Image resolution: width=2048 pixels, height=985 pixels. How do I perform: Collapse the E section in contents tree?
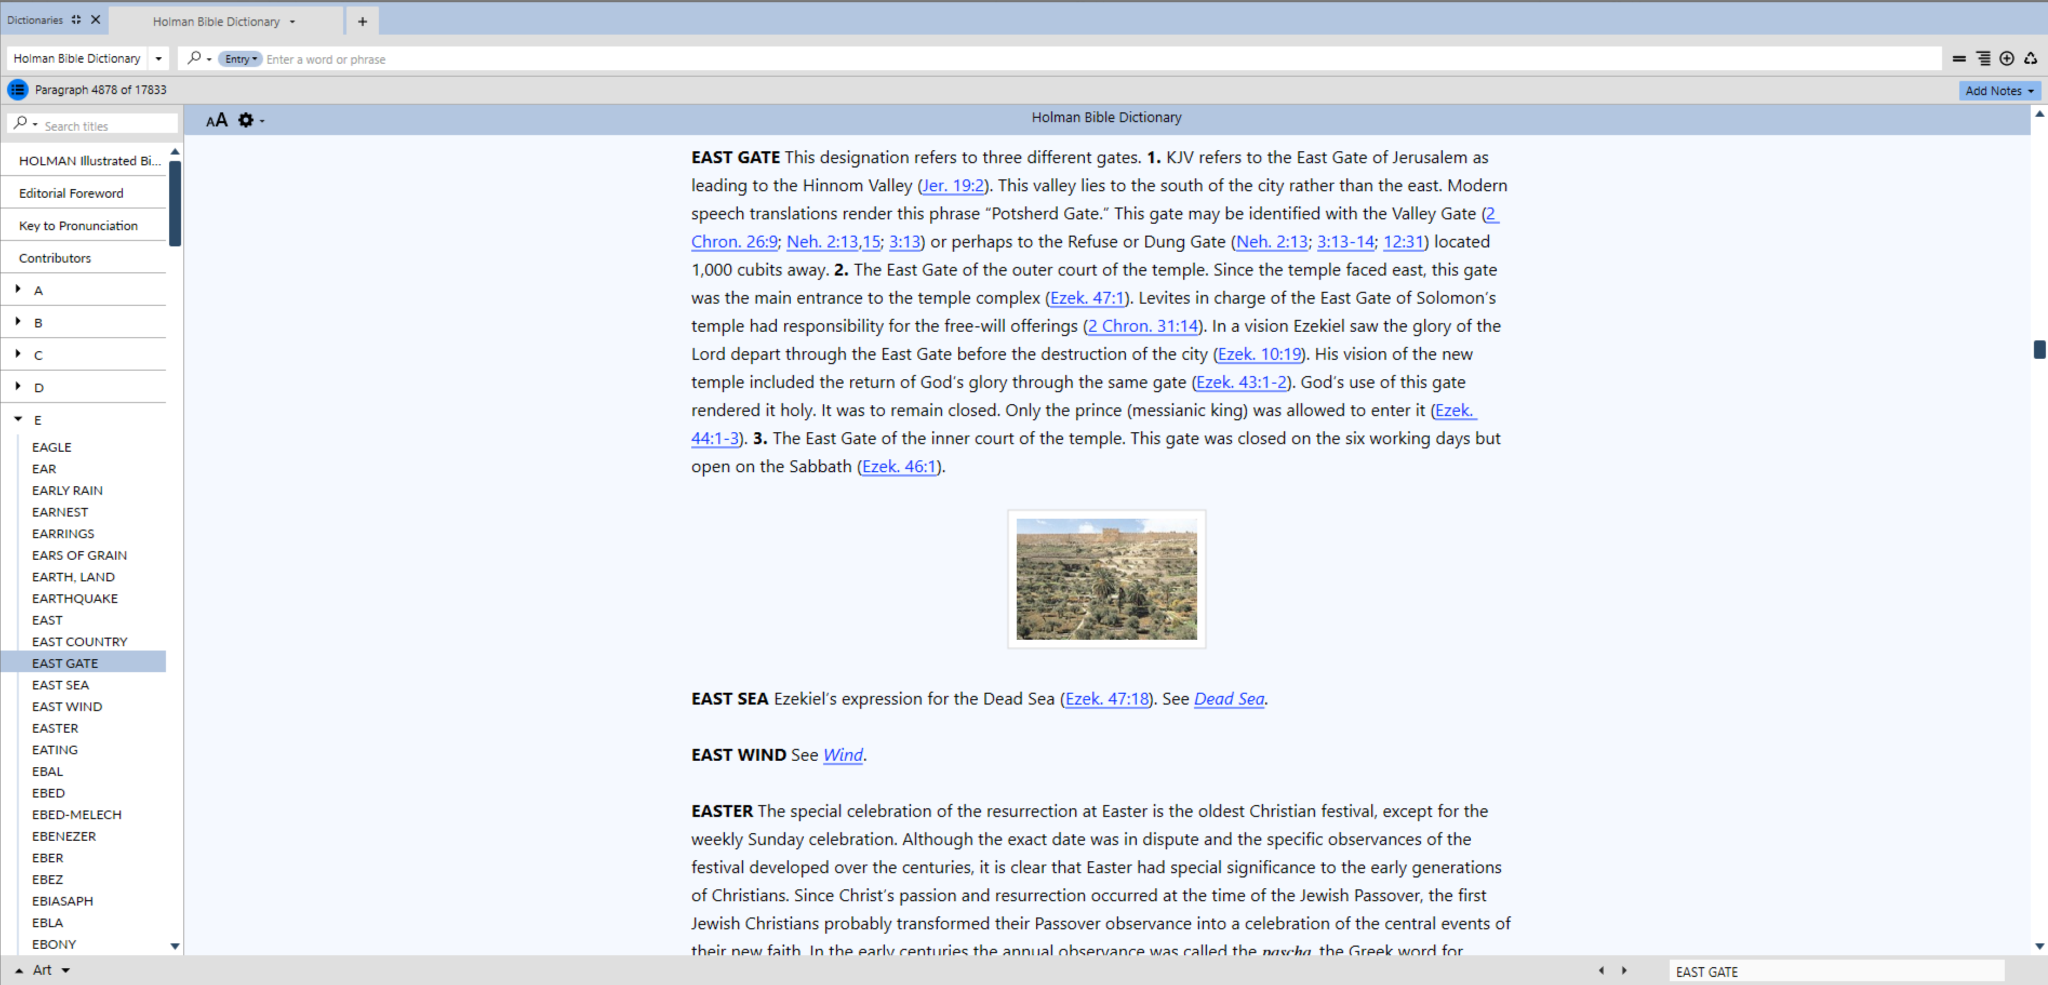(x=18, y=420)
